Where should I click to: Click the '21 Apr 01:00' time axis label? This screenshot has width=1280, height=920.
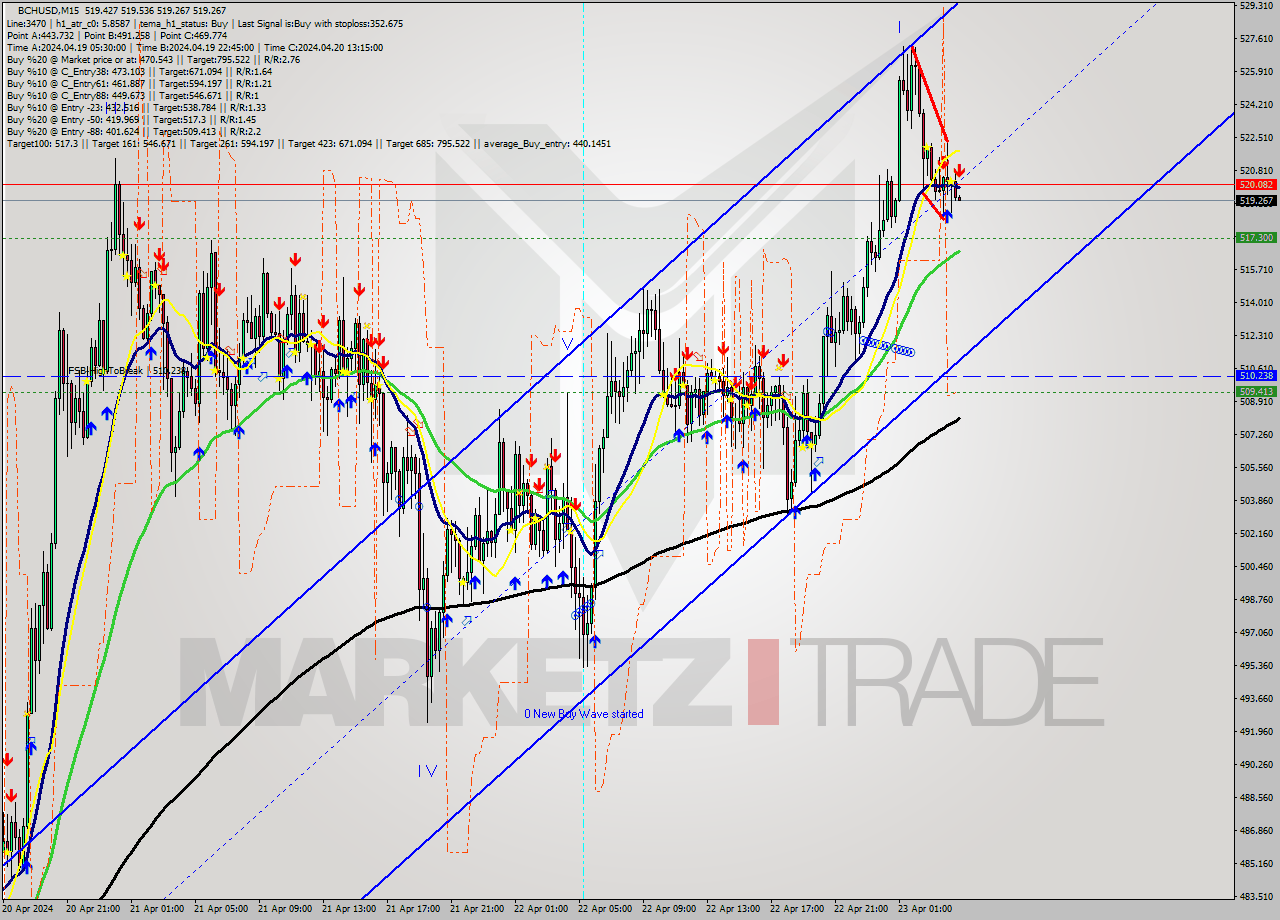coord(157,909)
